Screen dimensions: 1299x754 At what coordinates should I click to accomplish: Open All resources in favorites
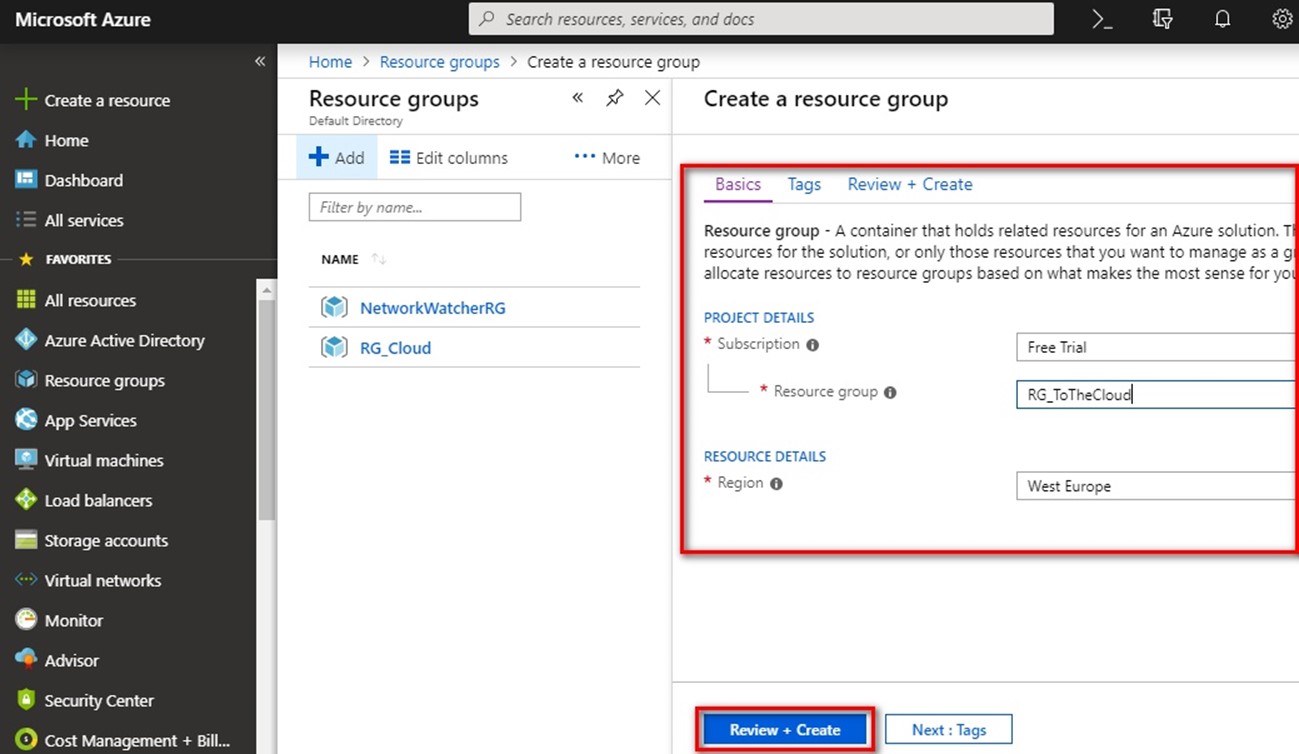90,300
